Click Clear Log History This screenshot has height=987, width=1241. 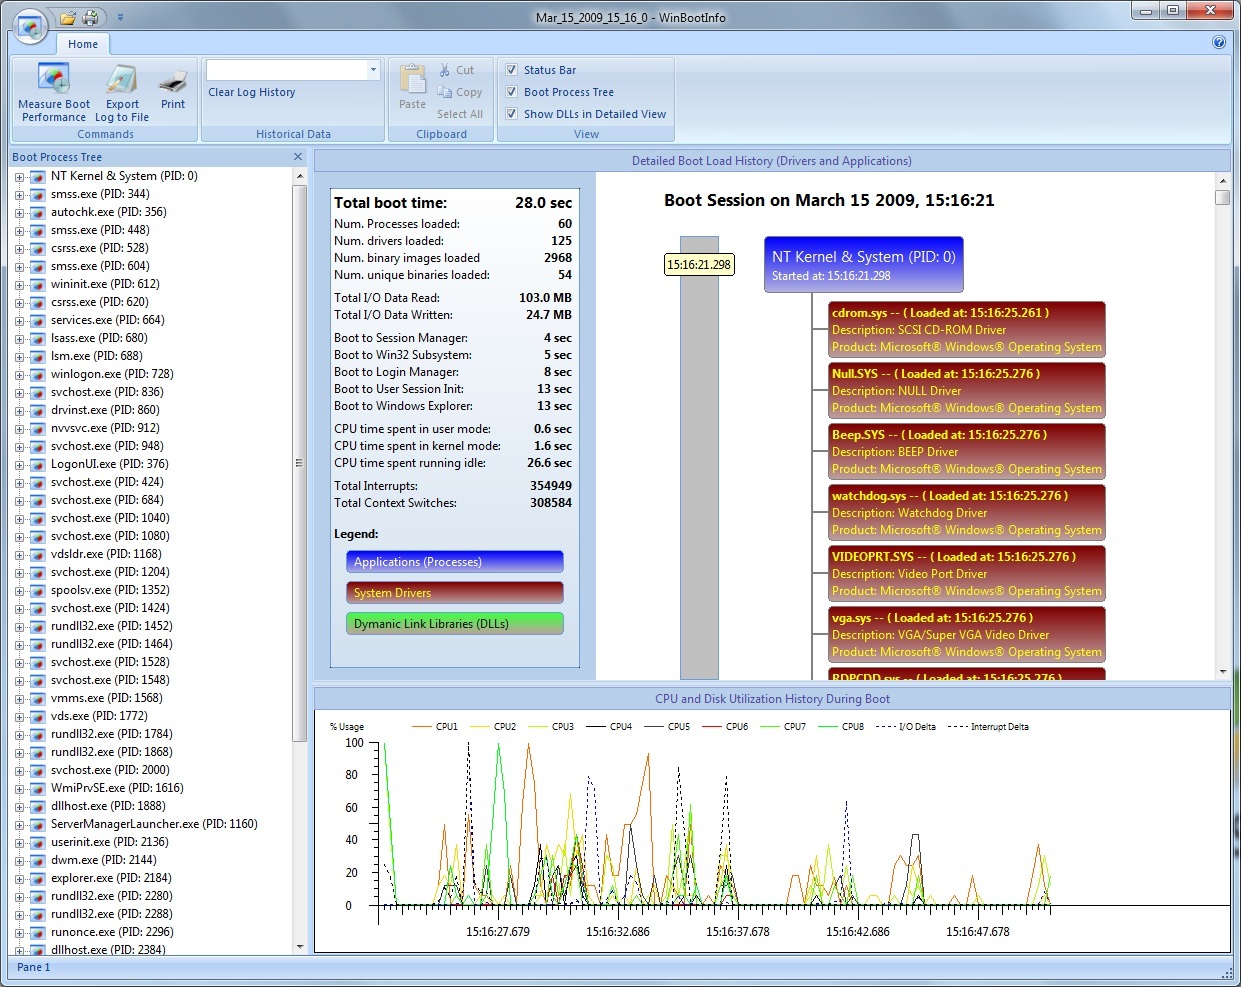click(252, 92)
